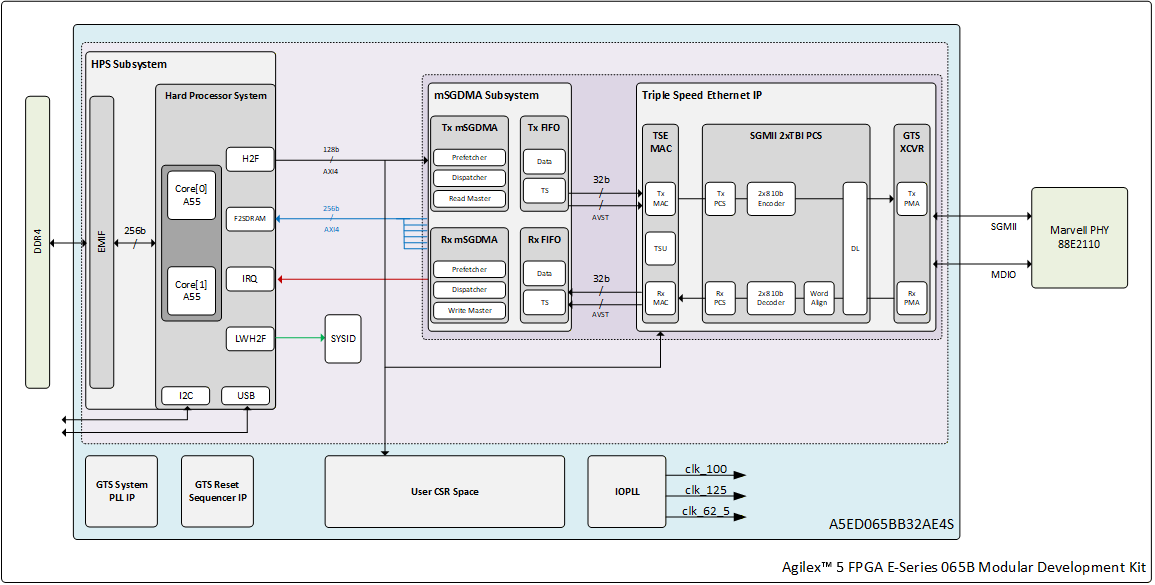Select Prefetcher inside Rx mSGDMA
The image size is (1155, 585).
[469, 269]
